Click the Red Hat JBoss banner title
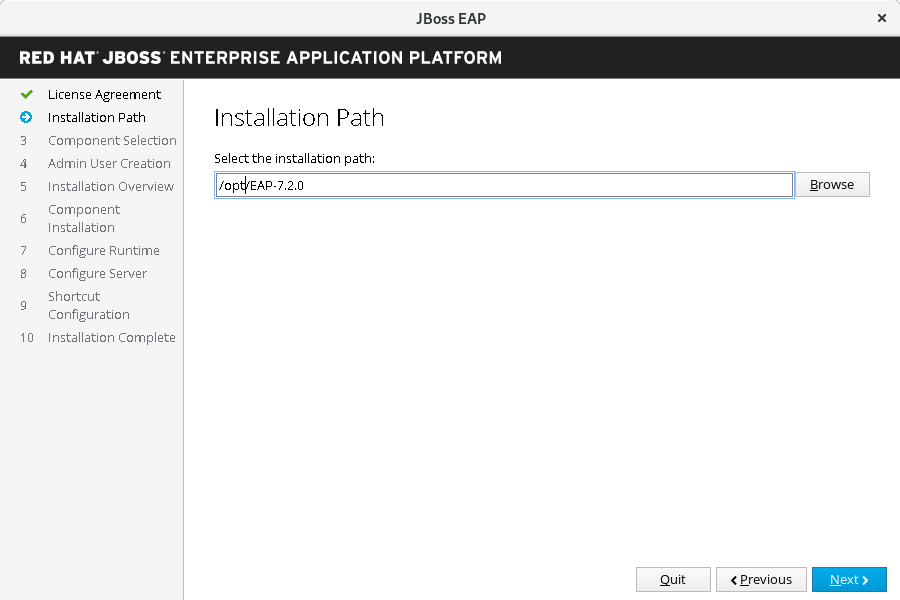 261,58
